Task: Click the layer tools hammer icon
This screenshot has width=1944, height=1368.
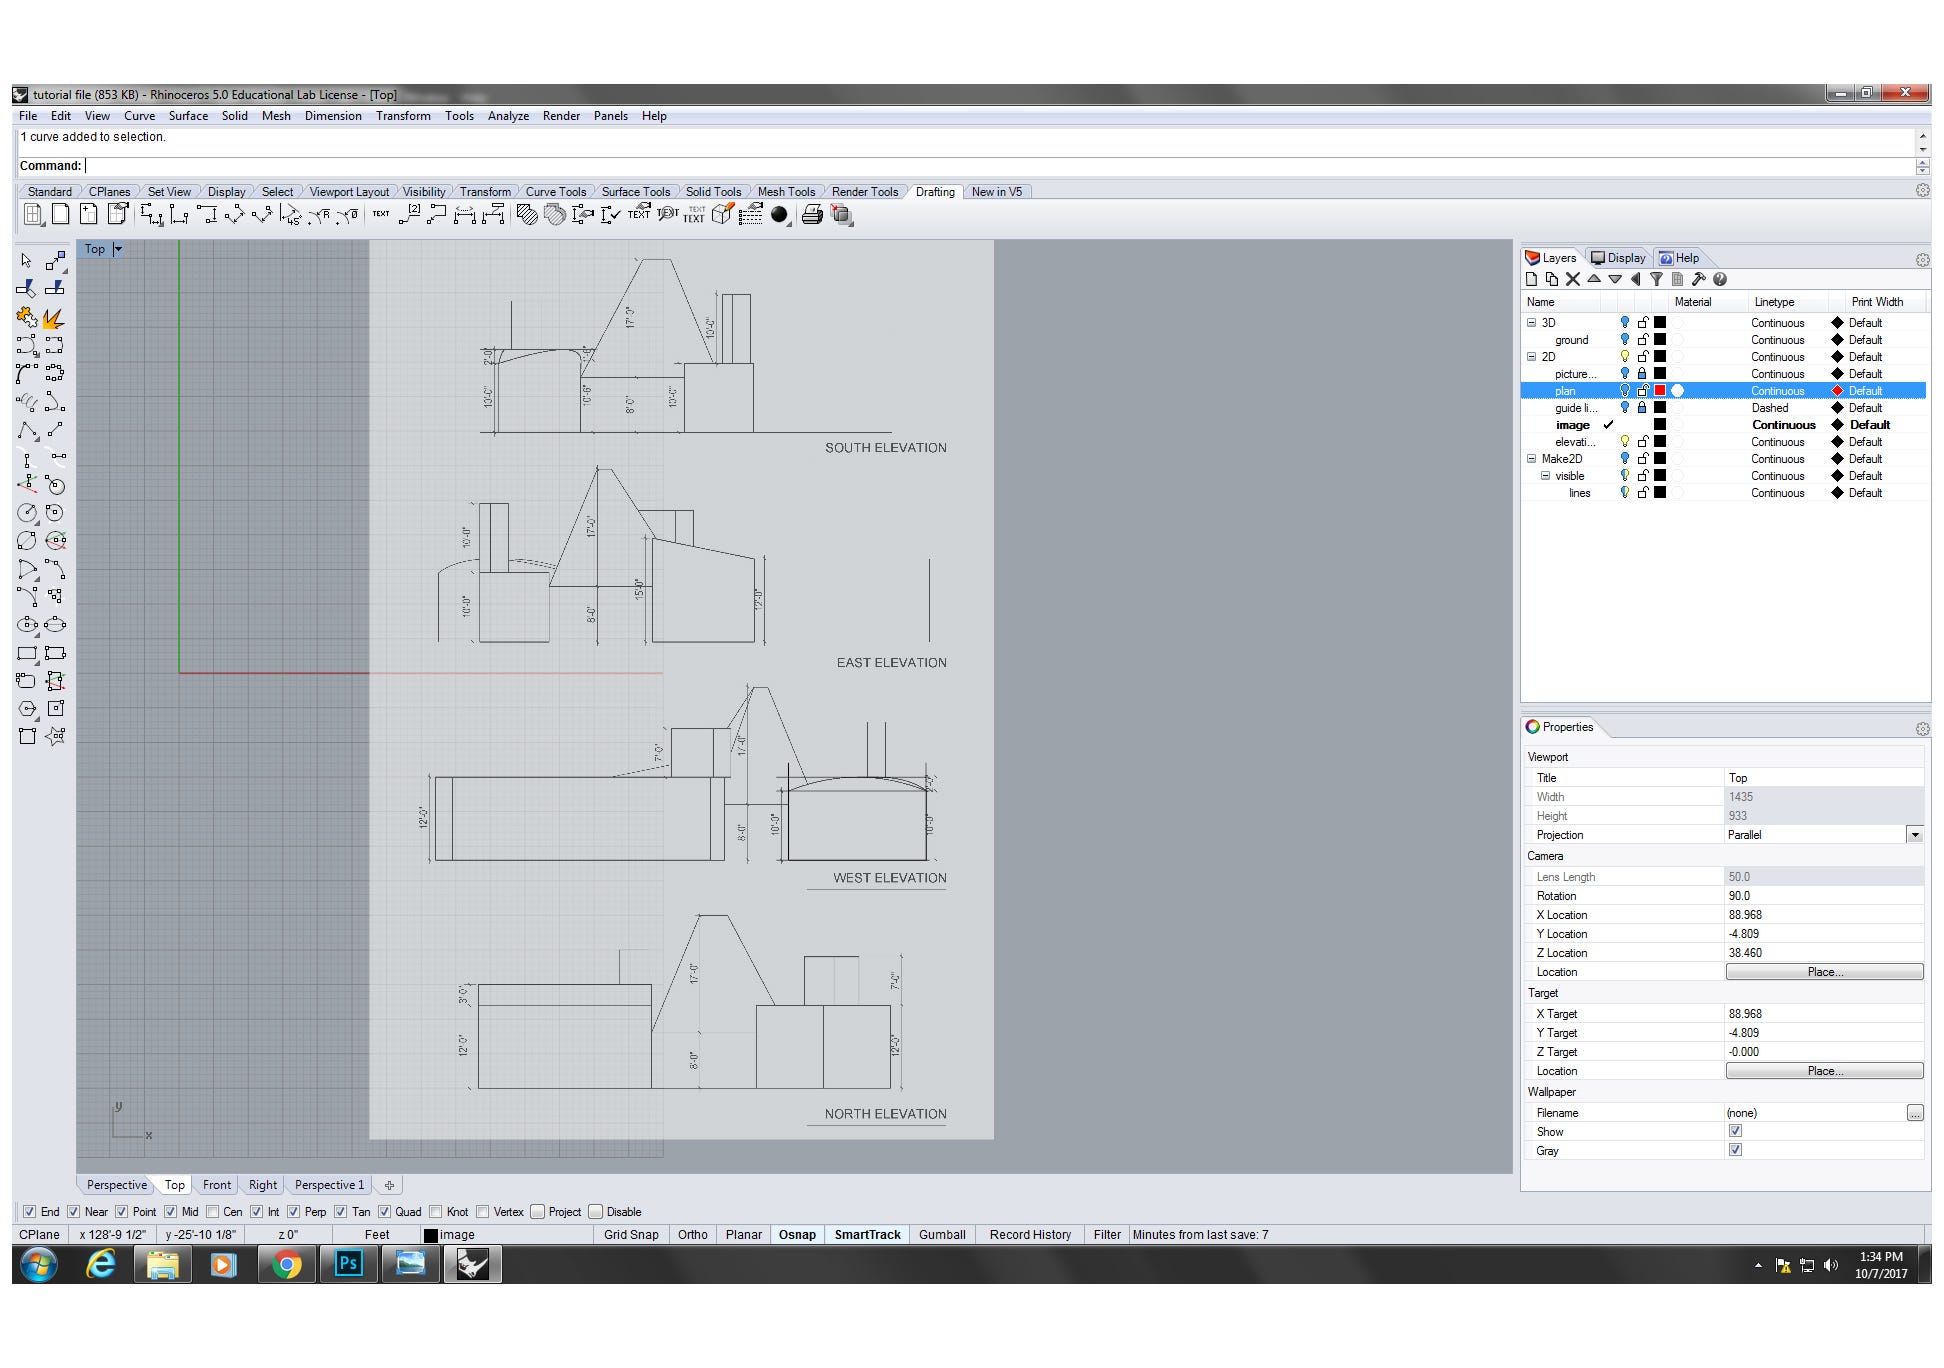Action: click(x=1698, y=280)
